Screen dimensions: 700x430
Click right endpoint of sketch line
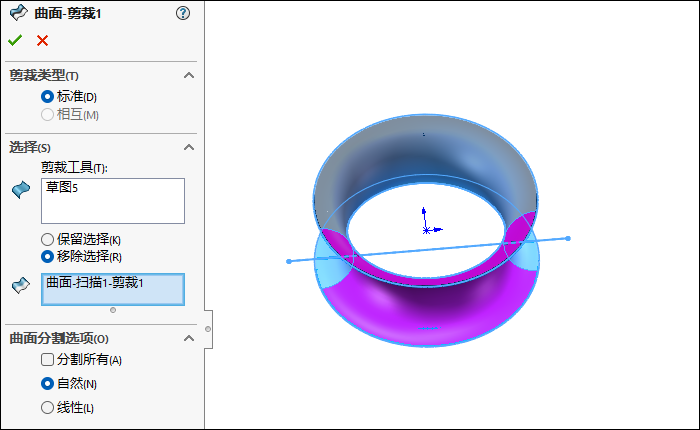point(568,238)
